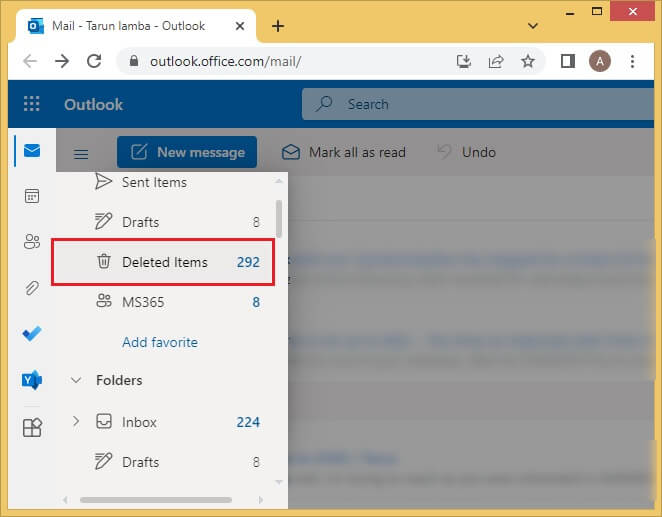Viewport: 662px width, 517px height.
Task: Bookmark this page with star icon
Action: 528,62
